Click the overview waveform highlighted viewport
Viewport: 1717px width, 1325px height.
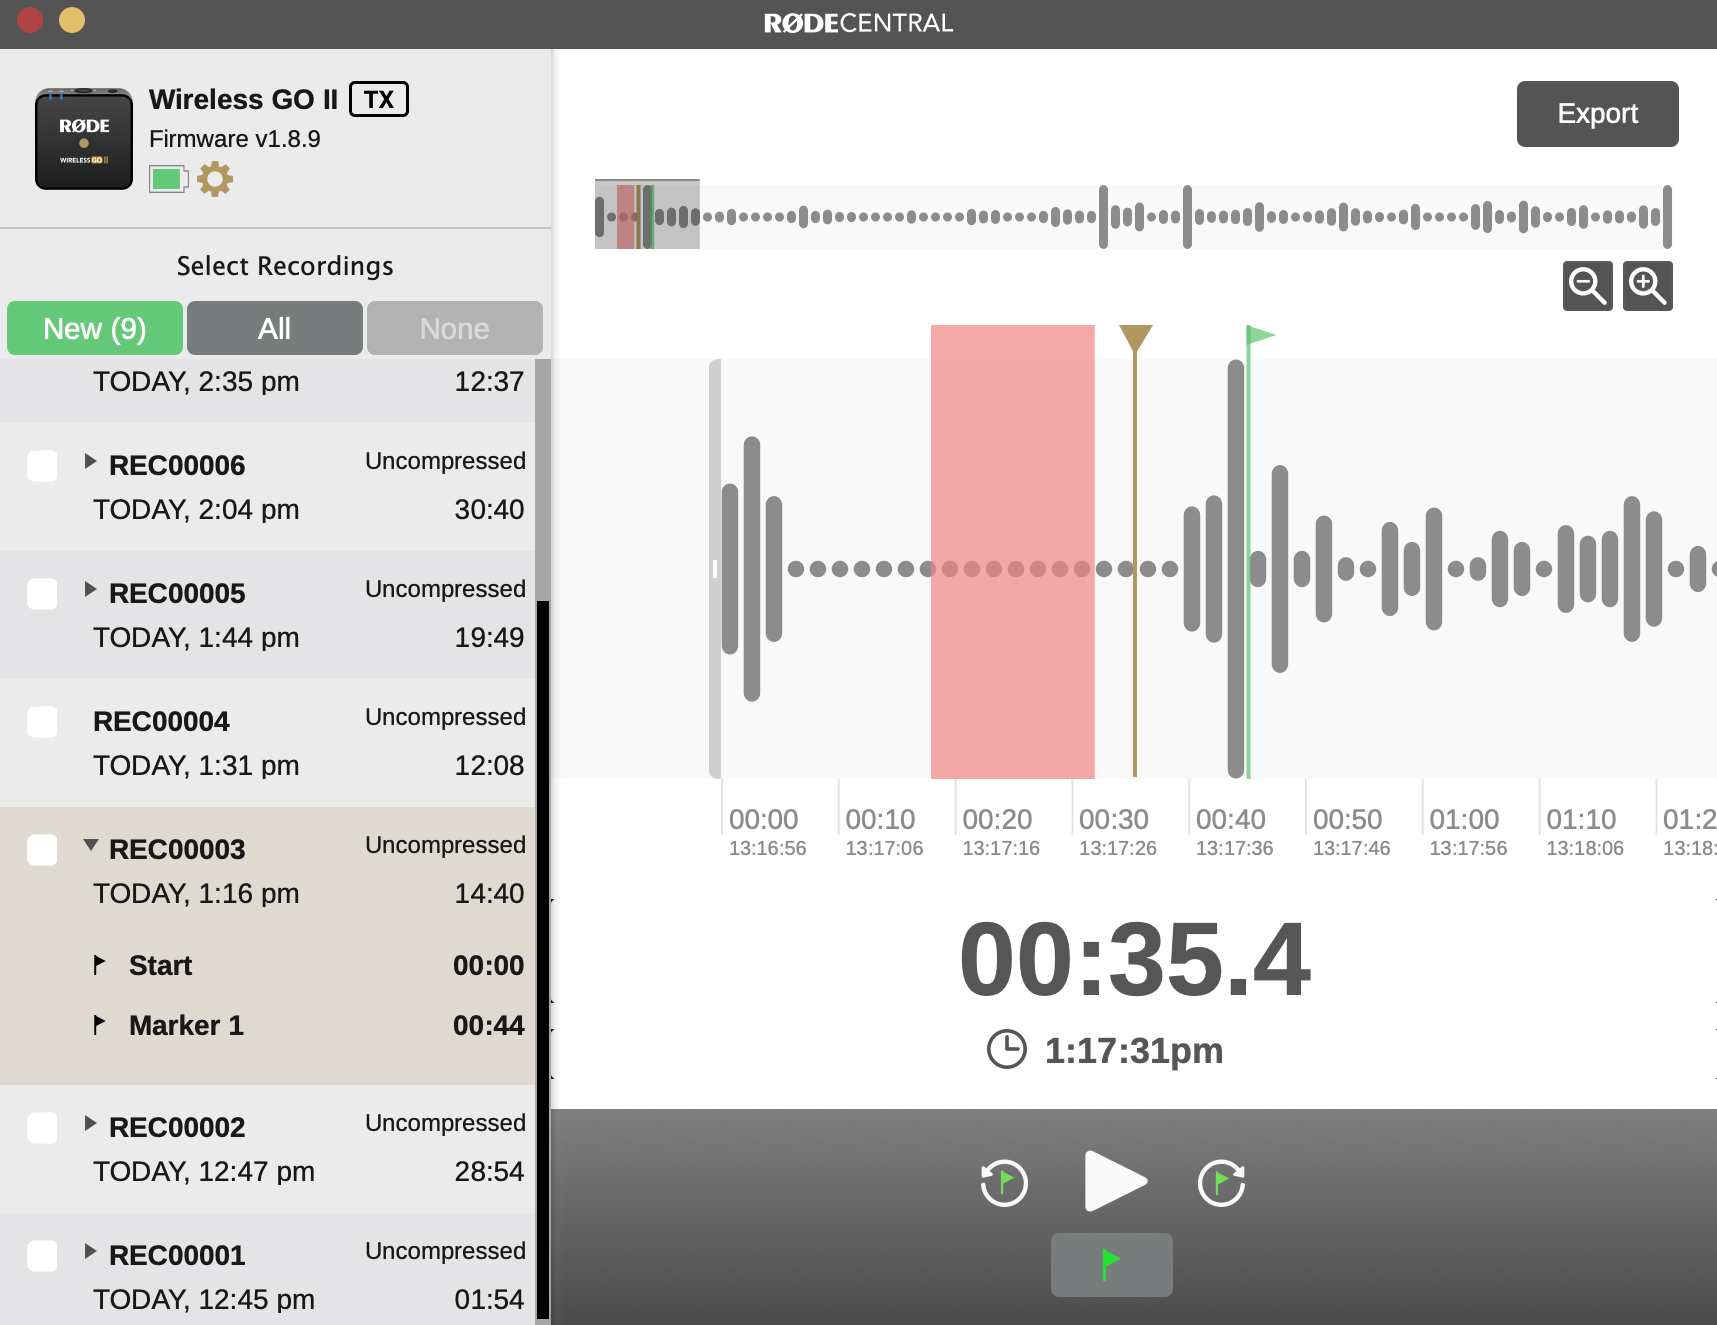coord(647,215)
